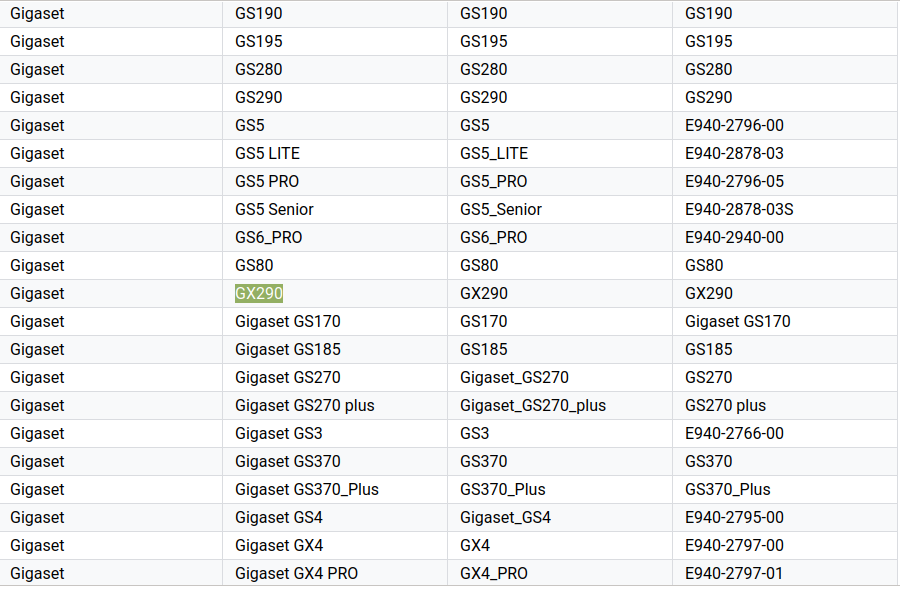Click Gigaset brand in the GS6_PRO row

37,237
